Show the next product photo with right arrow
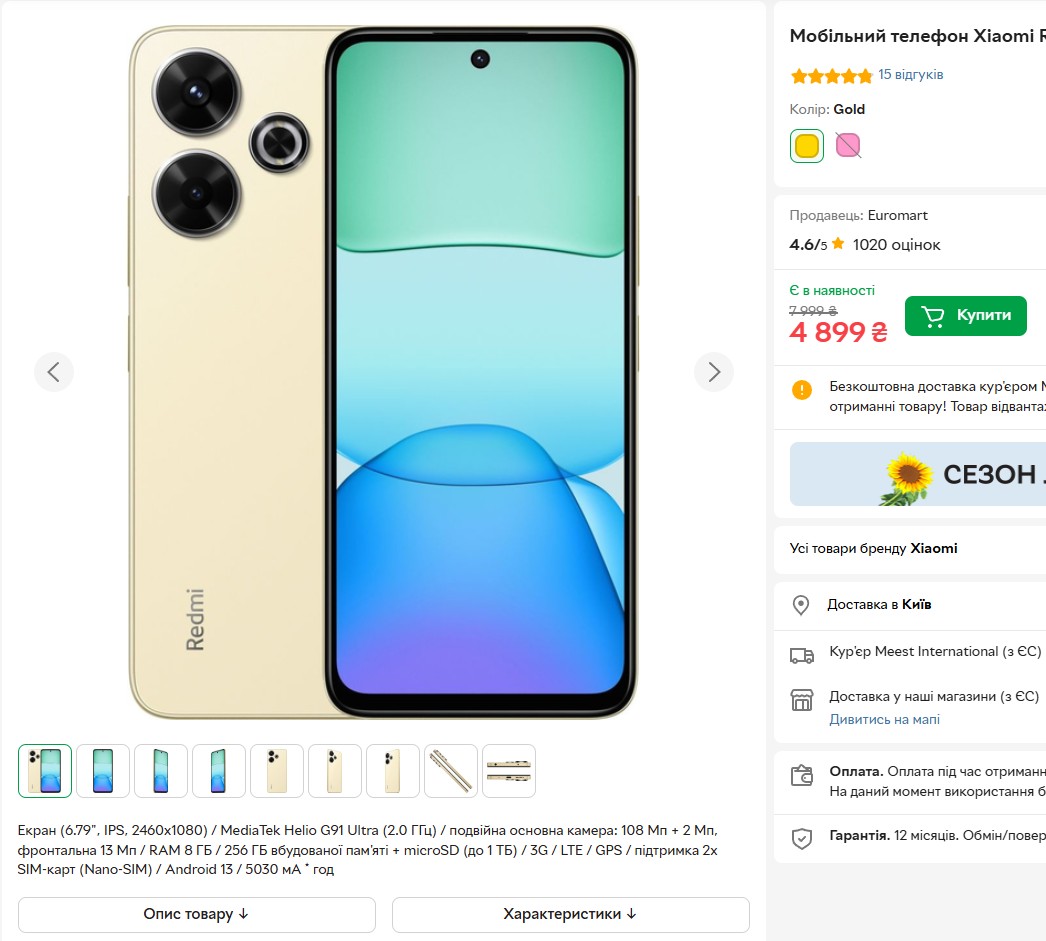 [x=713, y=371]
